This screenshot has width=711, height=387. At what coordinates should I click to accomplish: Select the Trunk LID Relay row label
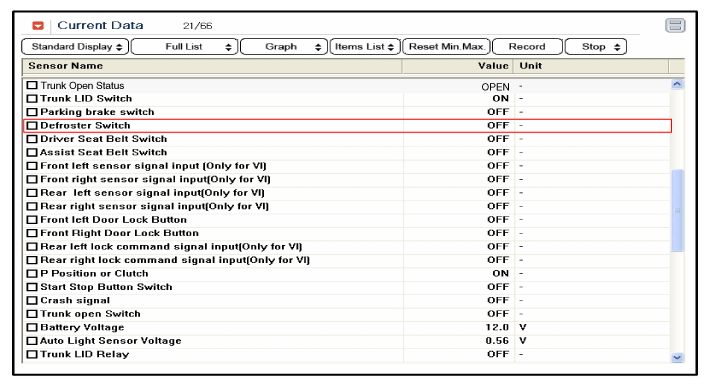coord(84,354)
